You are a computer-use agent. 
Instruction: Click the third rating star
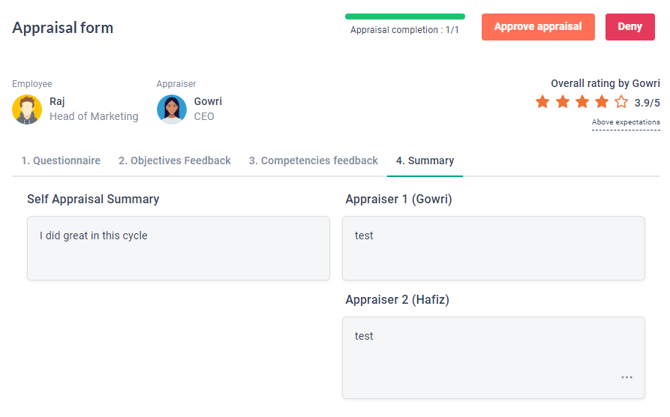(582, 102)
